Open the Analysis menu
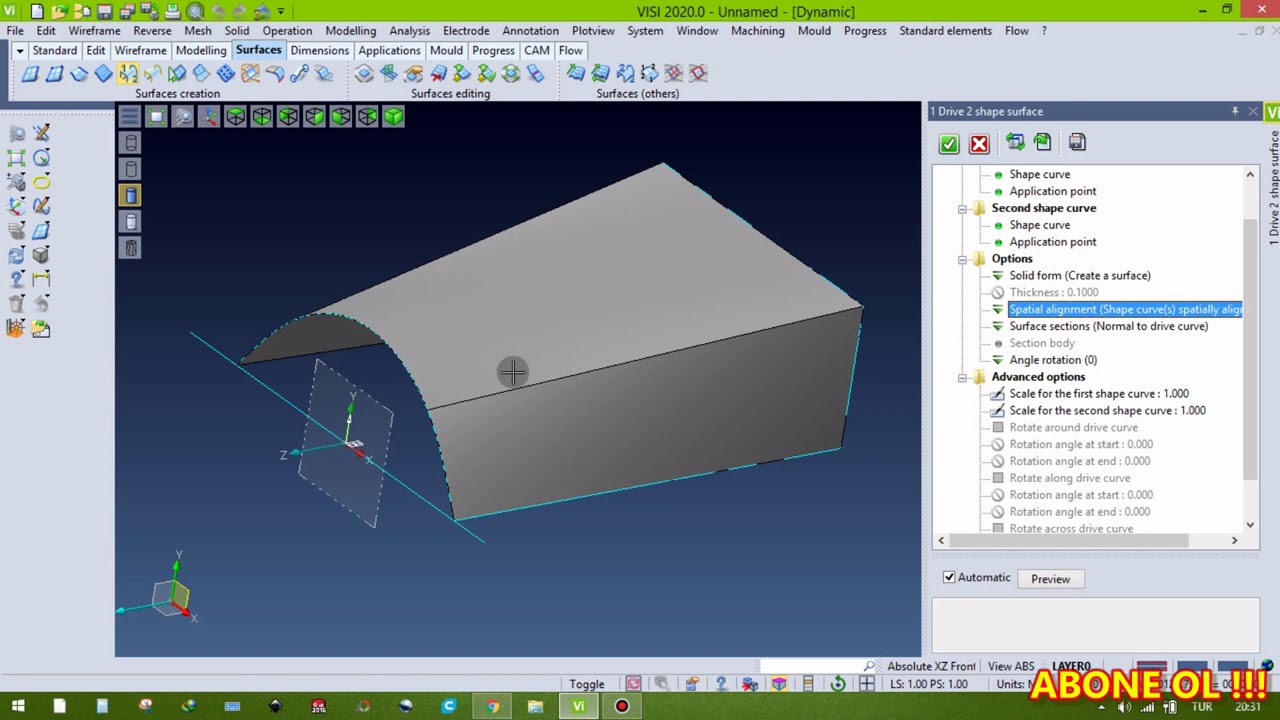 (x=410, y=31)
